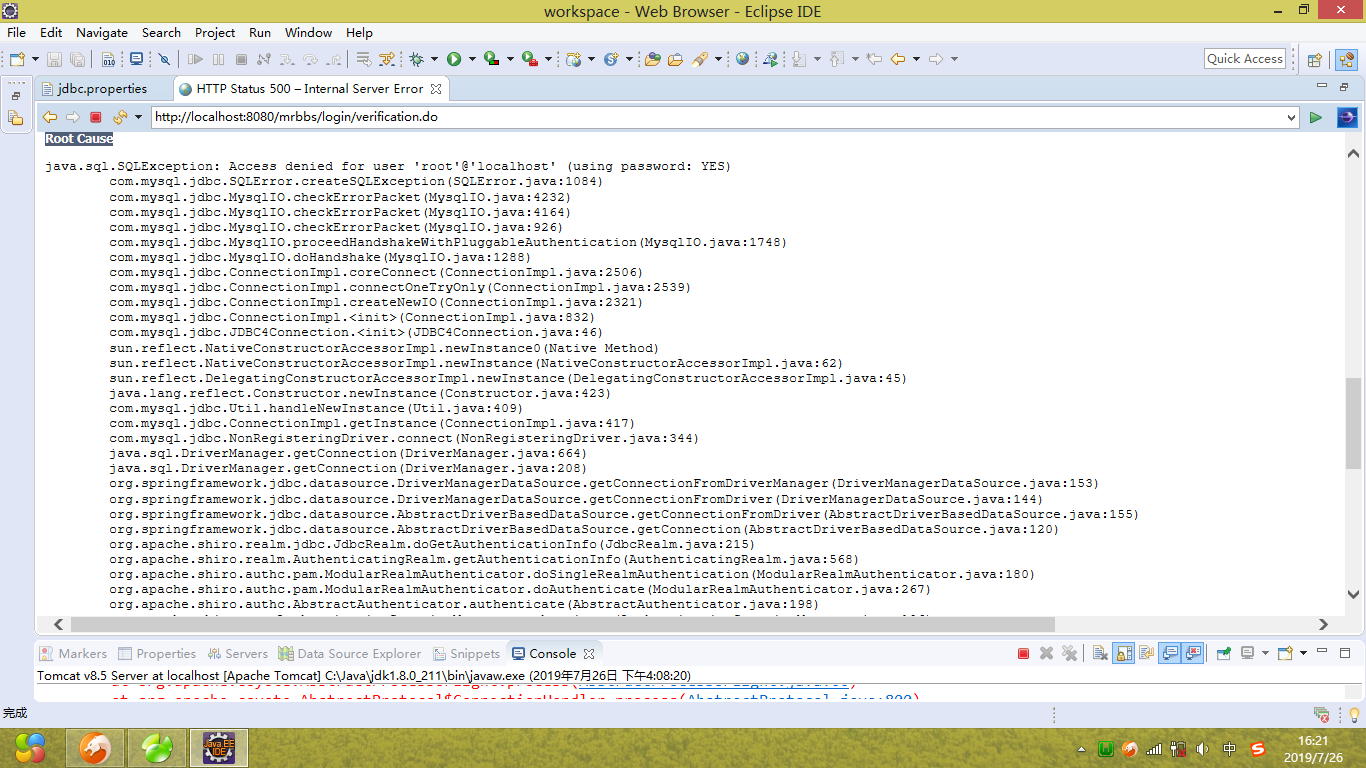Switch to Data Source Explorer tab
This screenshot has height=768, width=1366.
(350, 653)
